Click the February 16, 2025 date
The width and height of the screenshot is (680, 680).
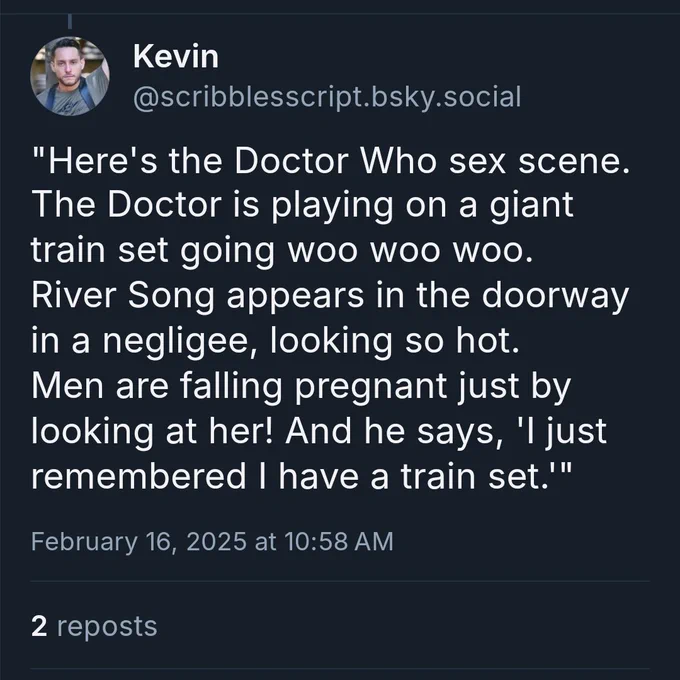(139, 542)
